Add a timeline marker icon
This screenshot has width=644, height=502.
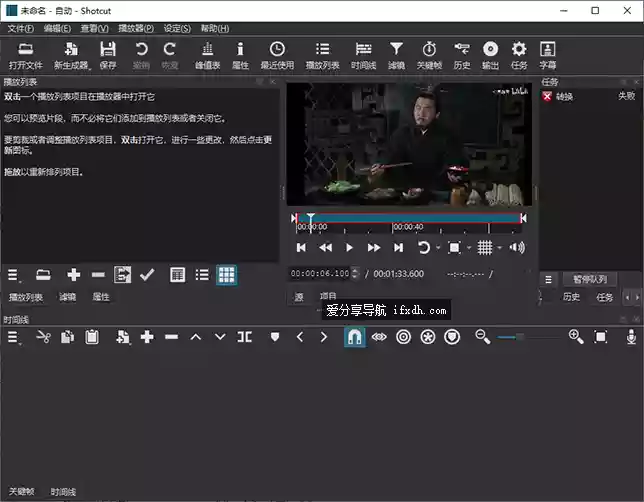tap(275, 337)
